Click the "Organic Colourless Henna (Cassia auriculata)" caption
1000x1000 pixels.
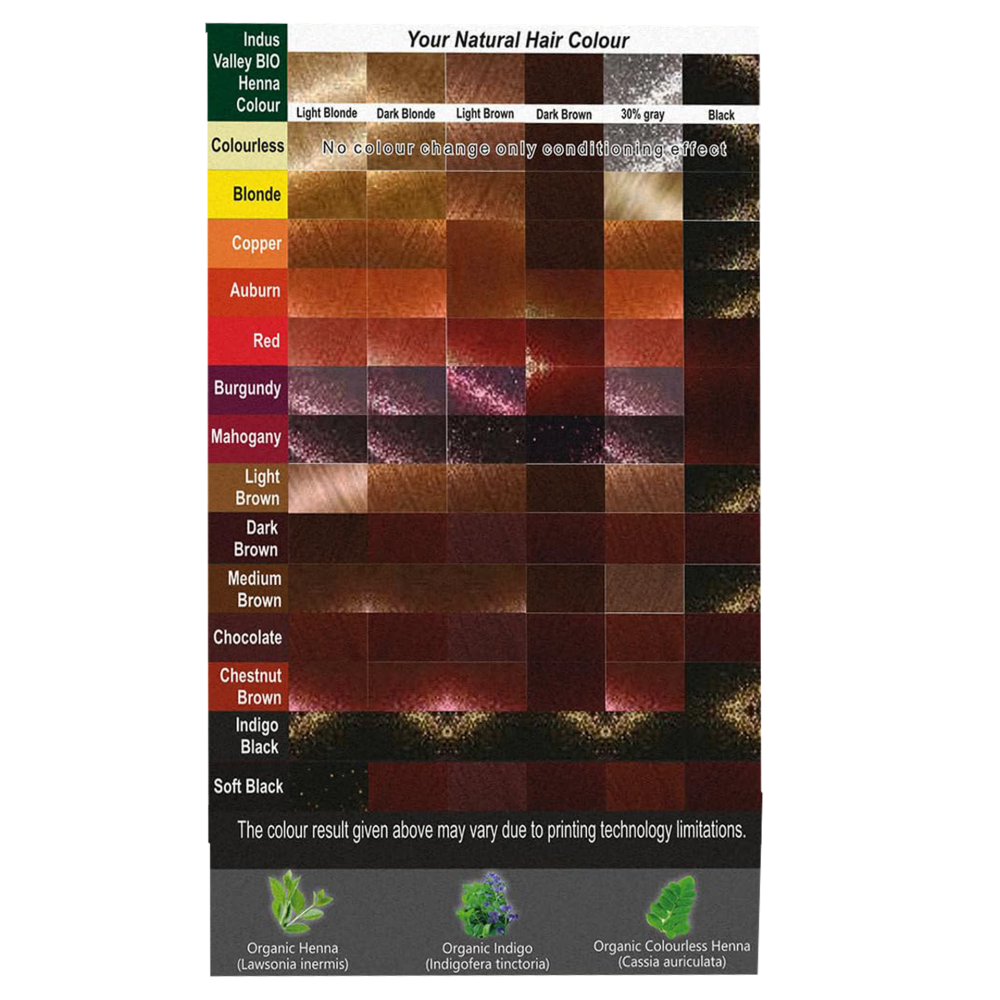point(672,954)
